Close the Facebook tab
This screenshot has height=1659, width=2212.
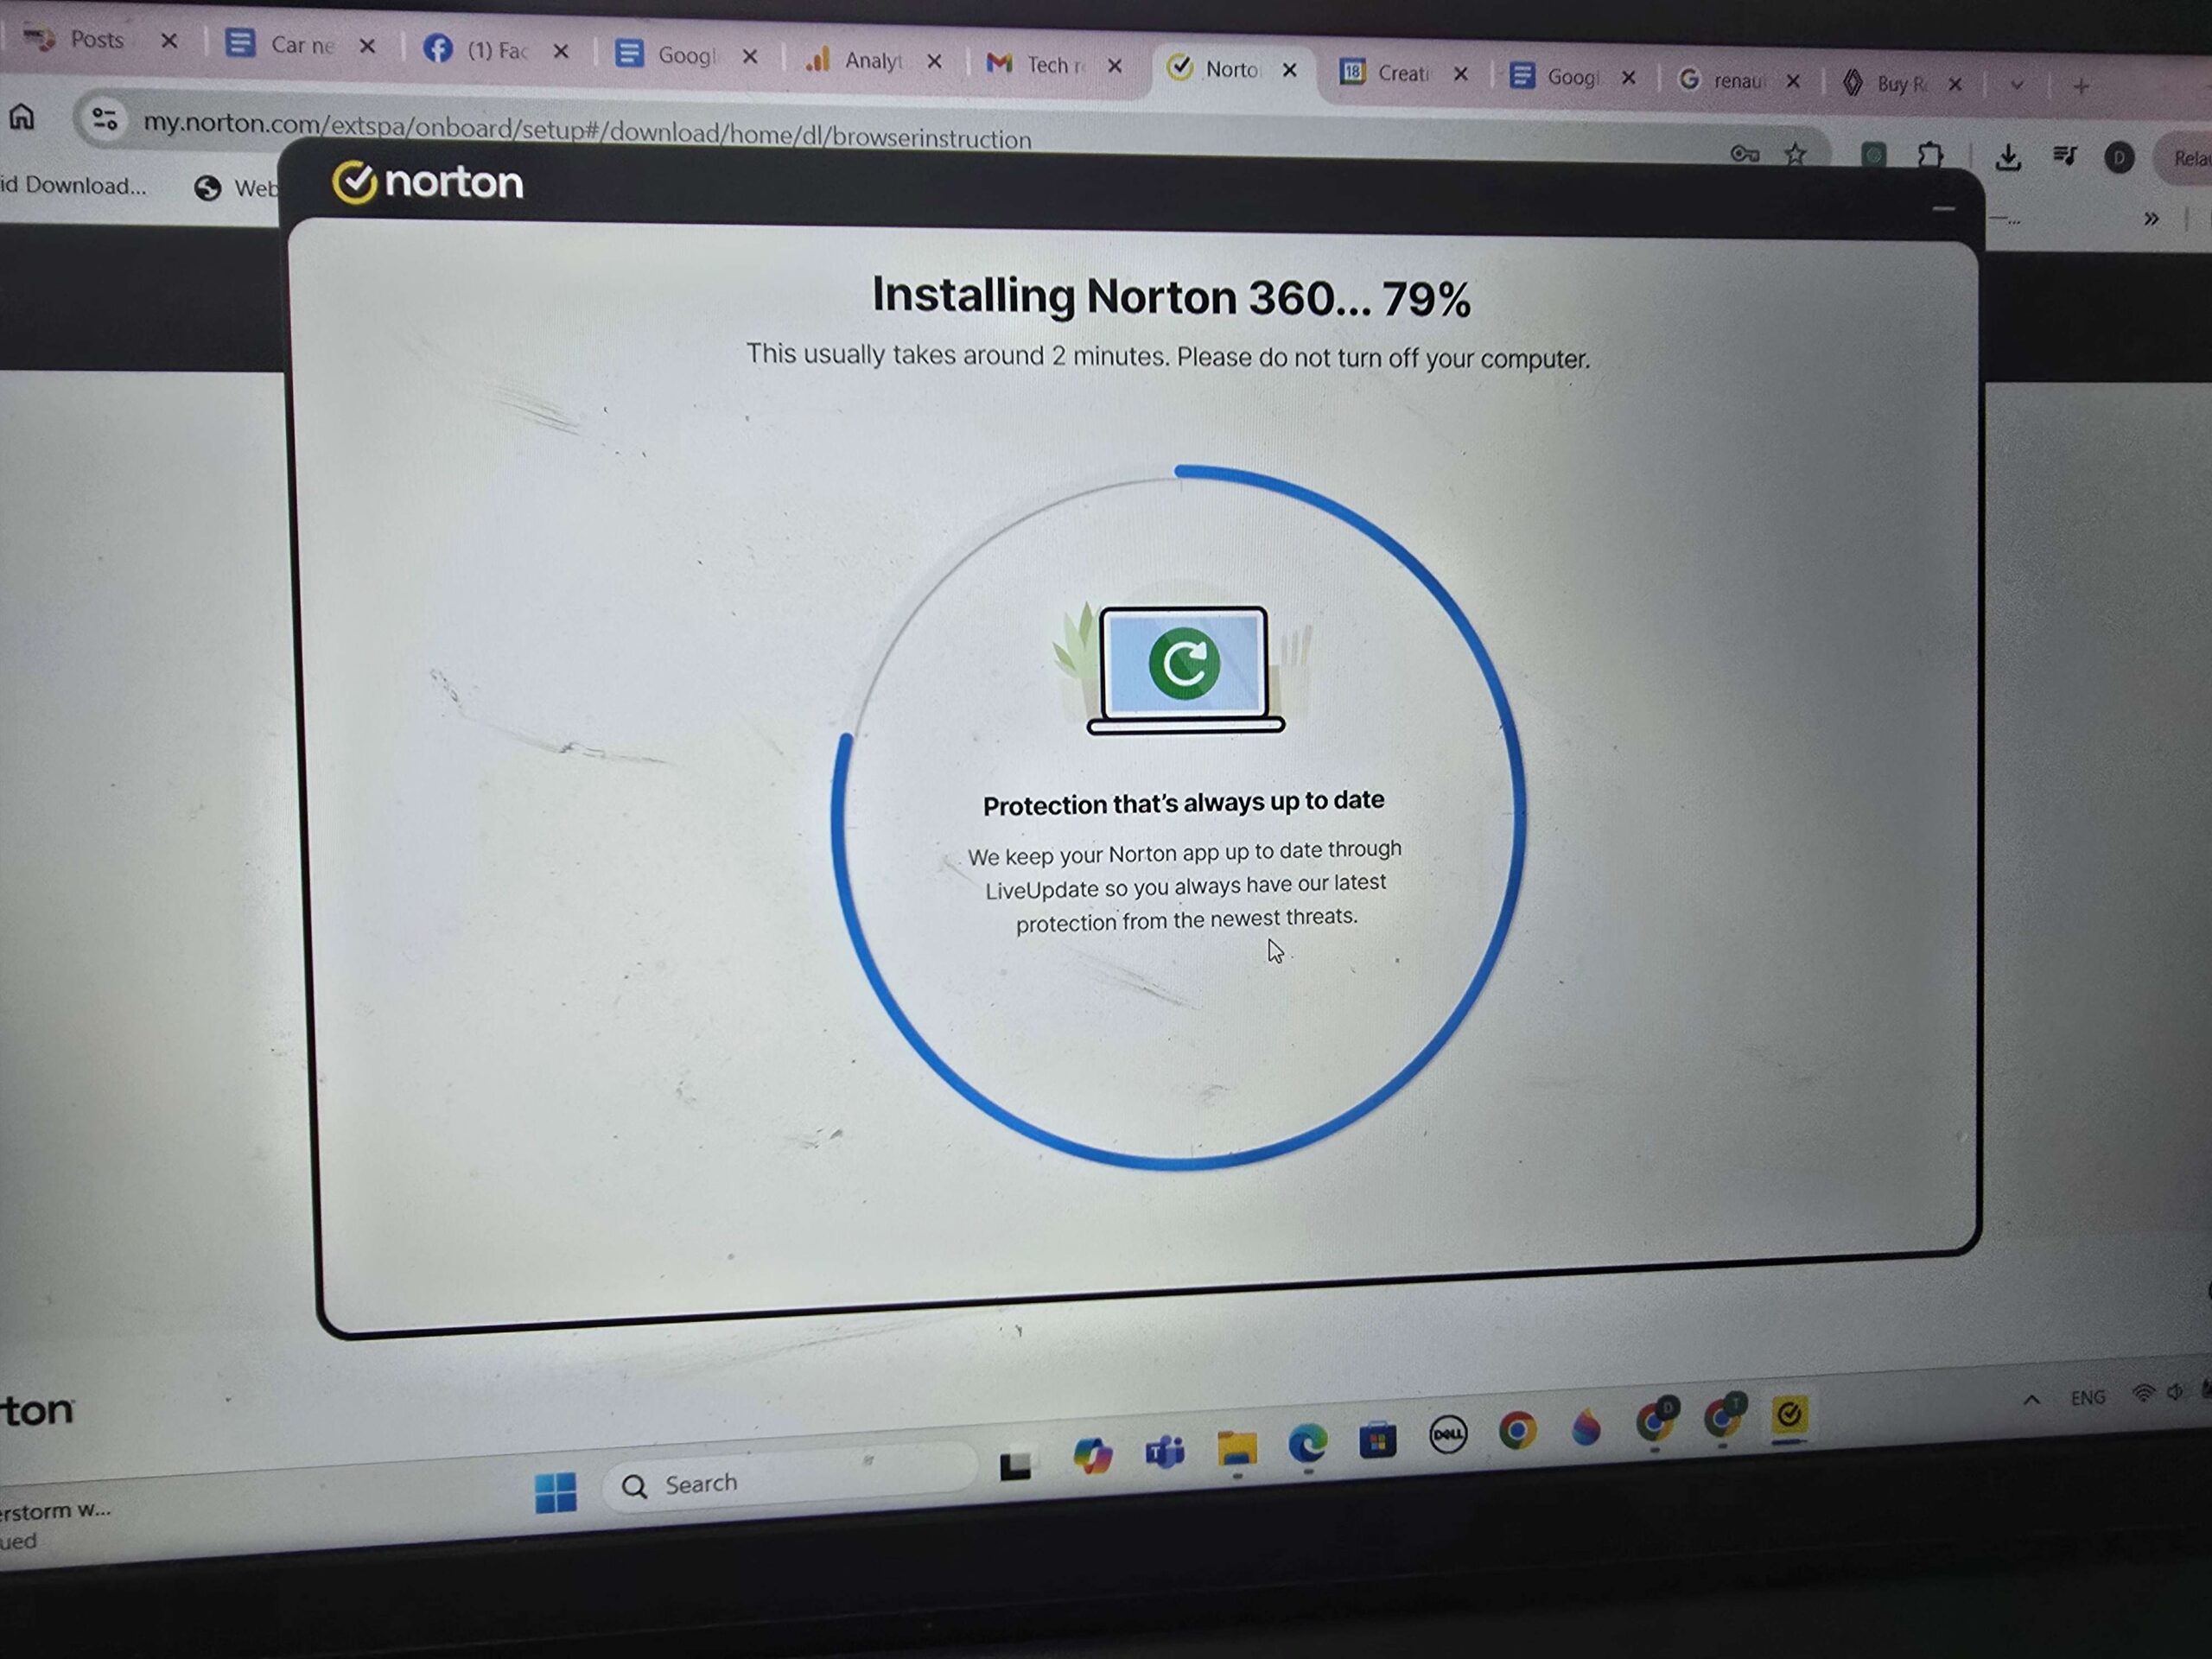(x=561, y=51)
